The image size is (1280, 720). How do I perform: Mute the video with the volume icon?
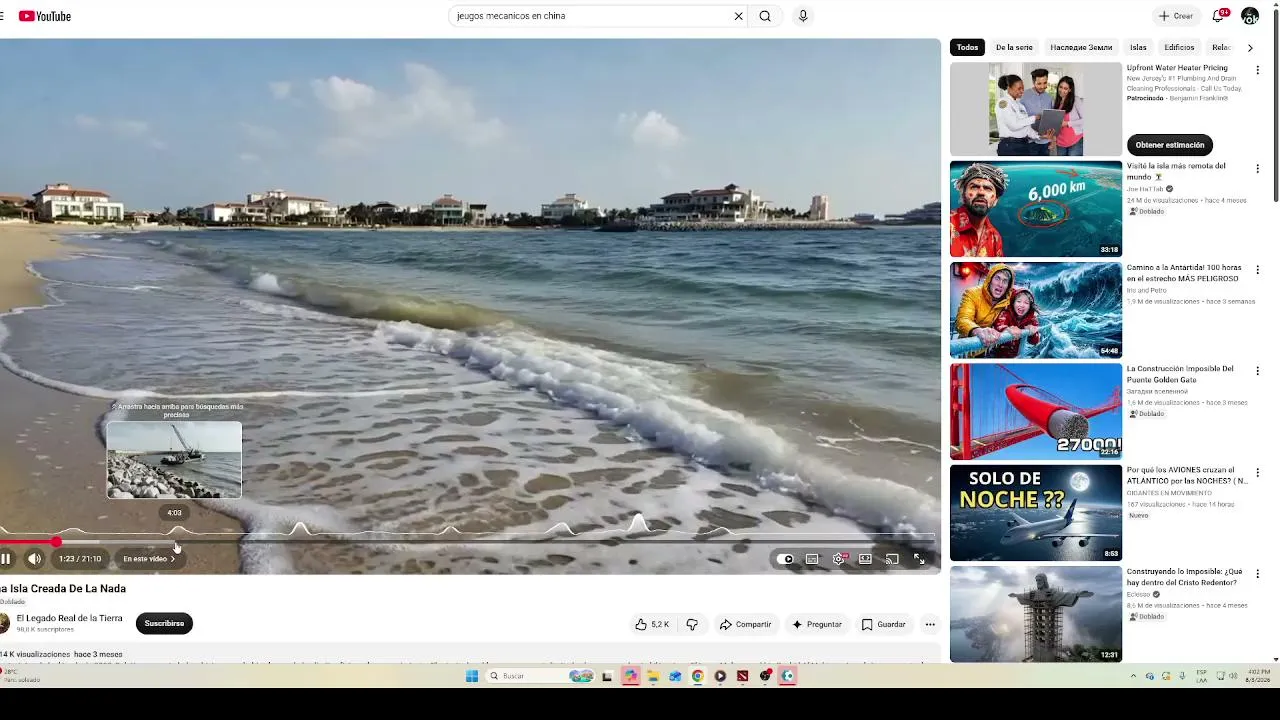[x=34, y=559]
